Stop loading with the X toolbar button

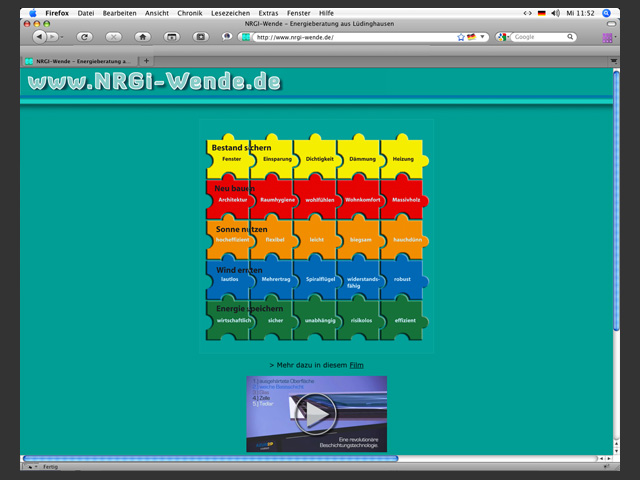(x=113, y=37)
